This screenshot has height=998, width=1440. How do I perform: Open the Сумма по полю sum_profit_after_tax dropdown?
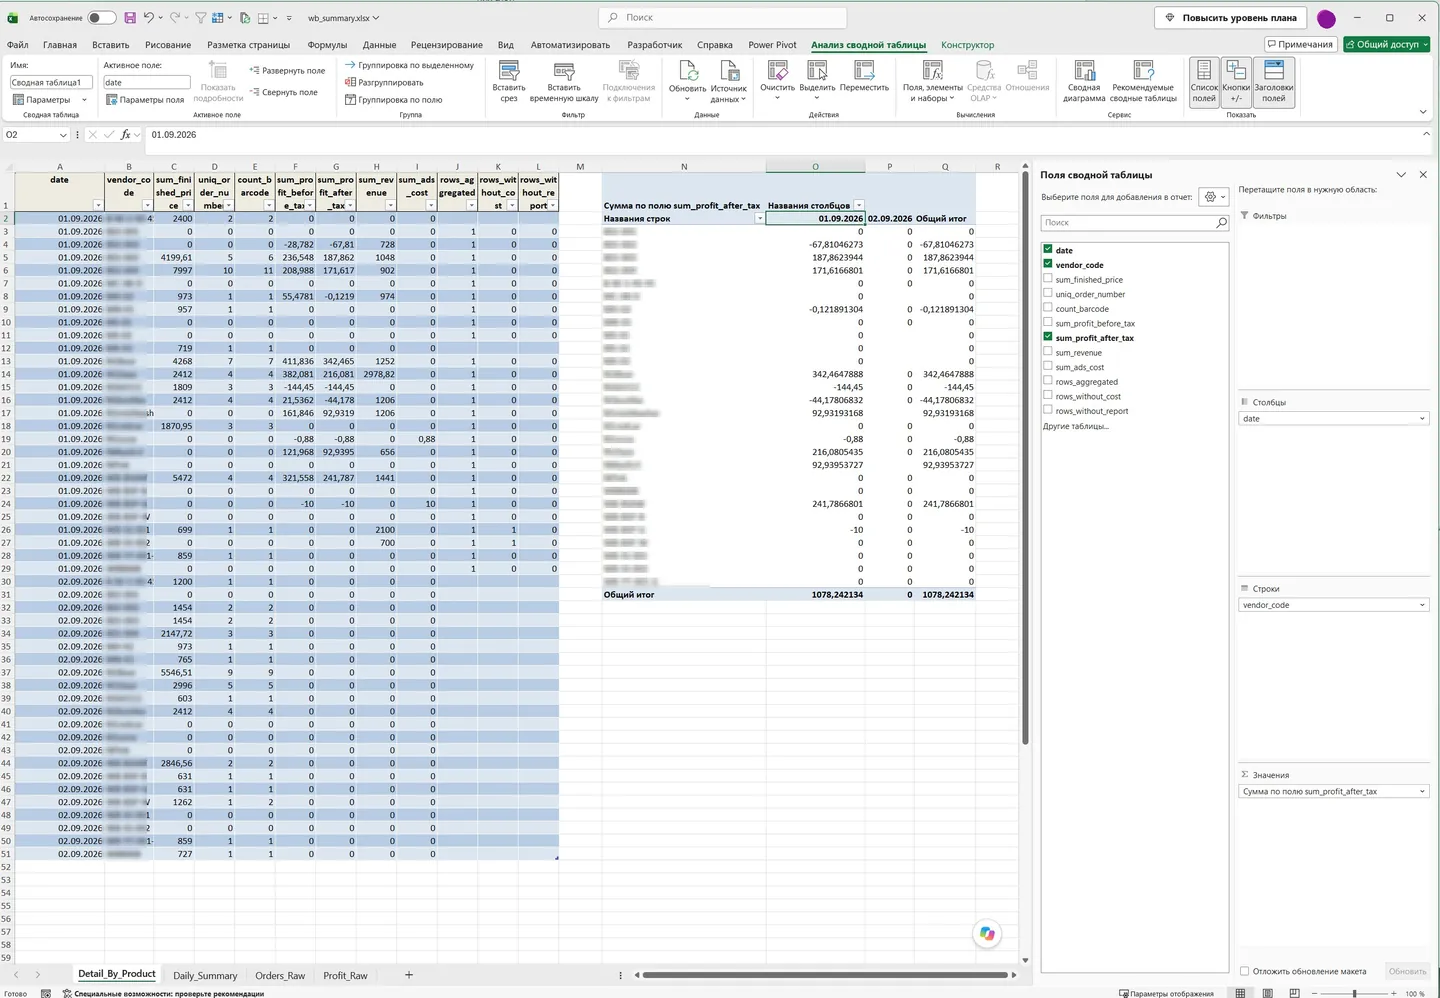pos(1422,791)
